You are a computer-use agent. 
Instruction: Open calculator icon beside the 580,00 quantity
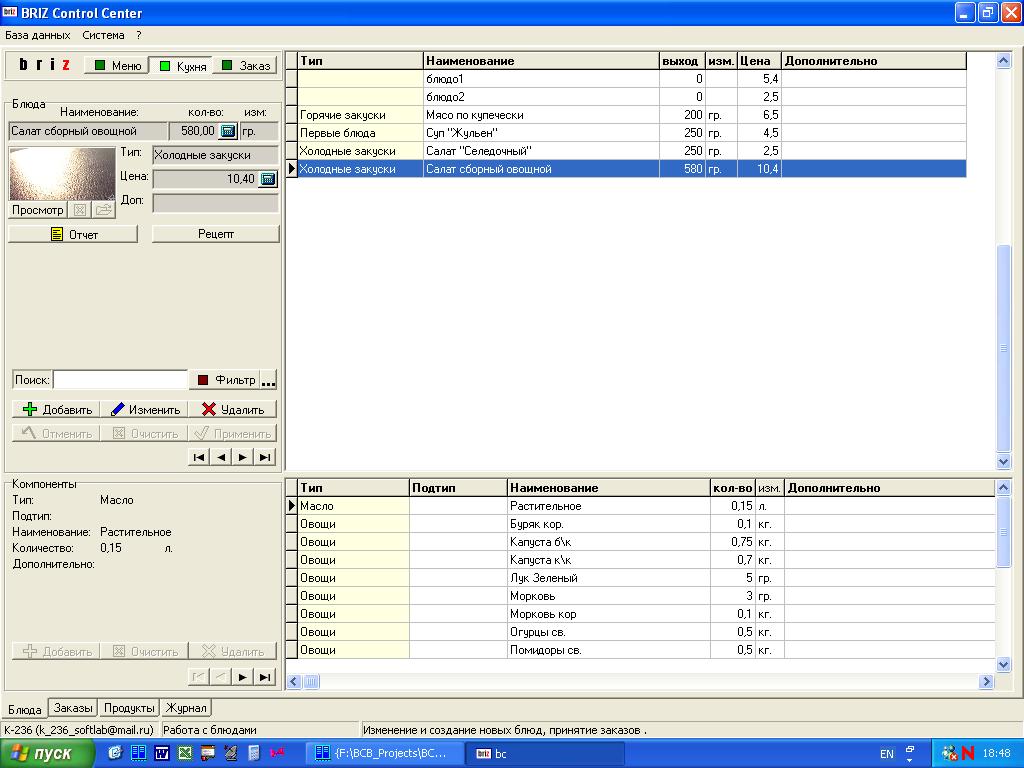[229, 130]
